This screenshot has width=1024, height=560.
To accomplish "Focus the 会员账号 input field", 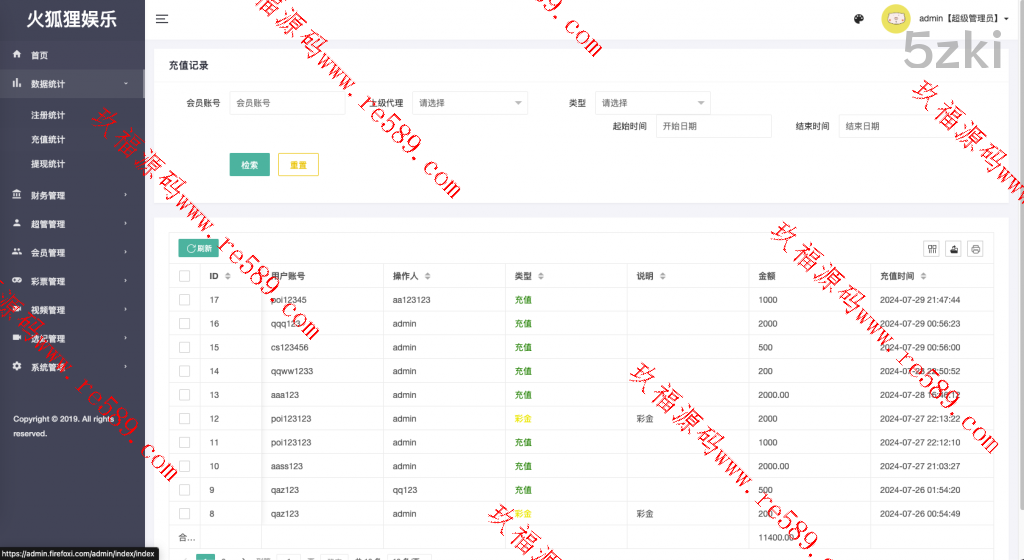I will coord(287,103).
